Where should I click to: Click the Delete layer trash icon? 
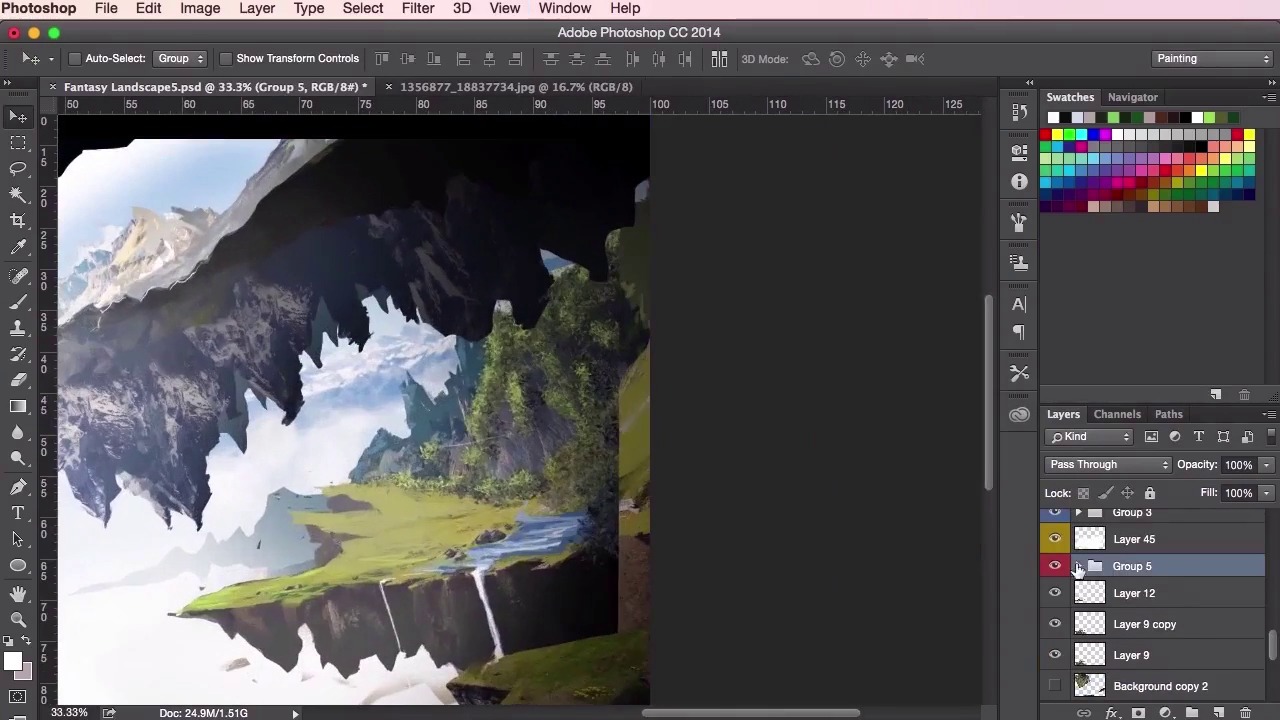(1245, 713)
